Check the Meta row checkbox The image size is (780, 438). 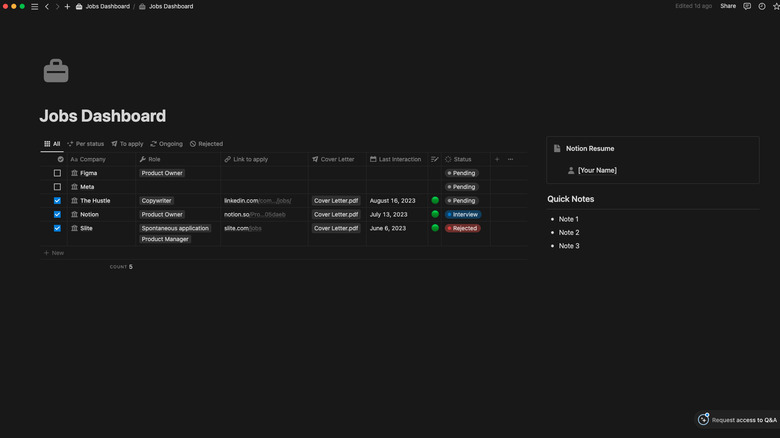[58, 187]
